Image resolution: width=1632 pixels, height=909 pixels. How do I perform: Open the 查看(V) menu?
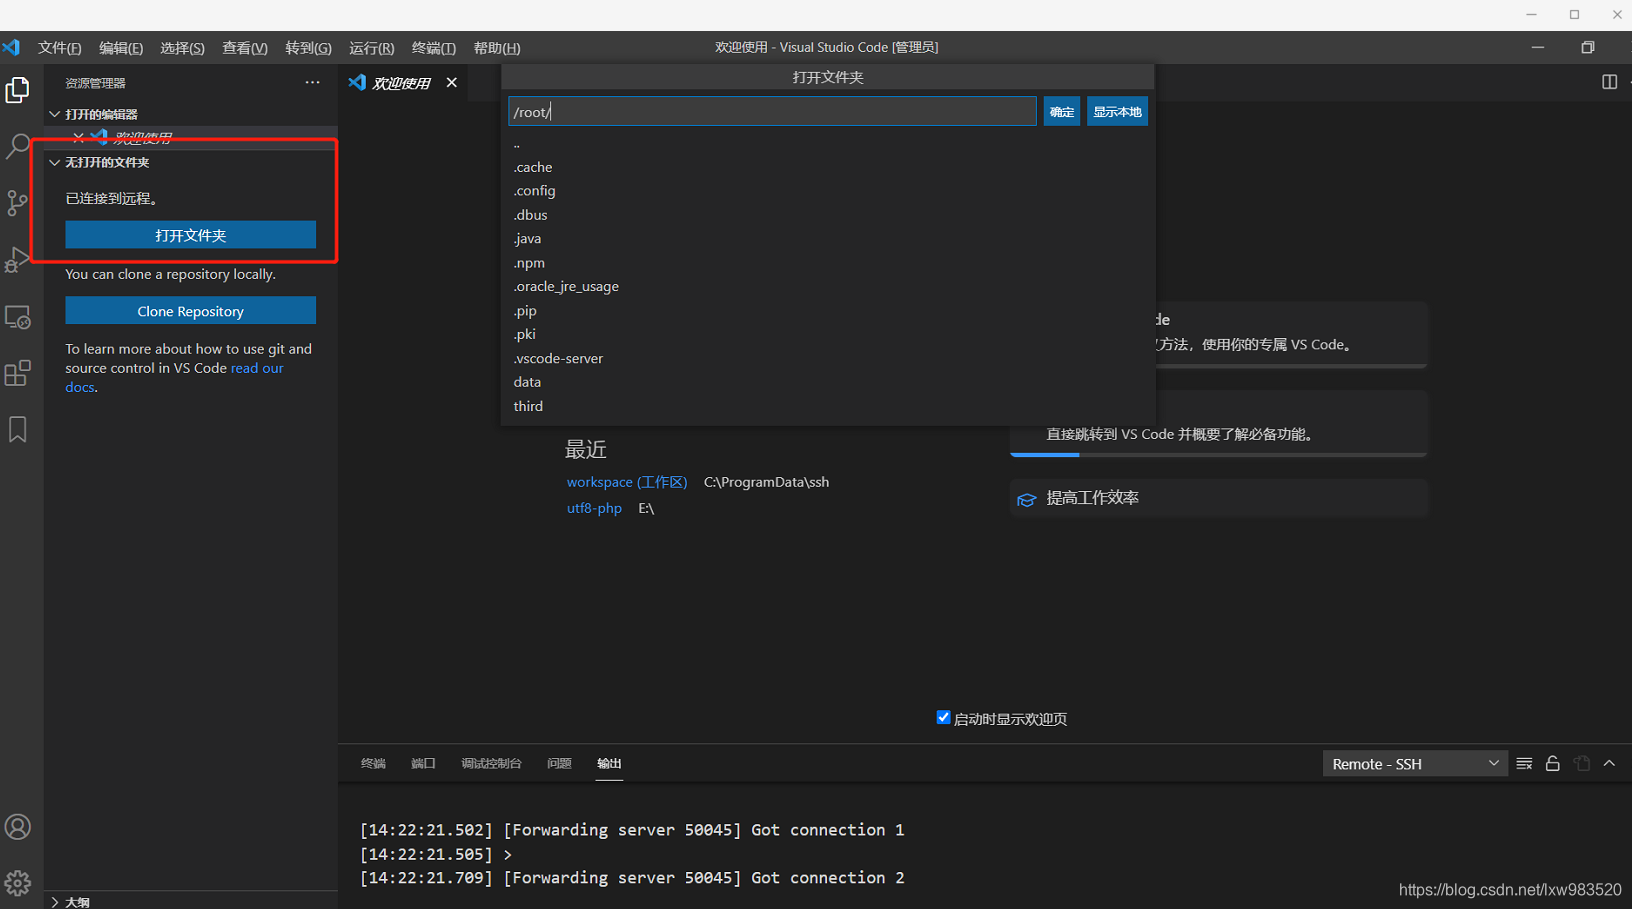(245, 48)
